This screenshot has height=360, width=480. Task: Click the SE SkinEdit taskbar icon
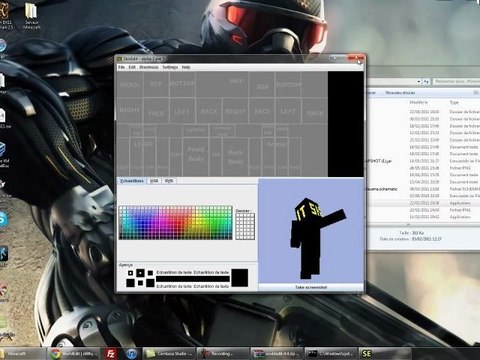tap(366, 353)
